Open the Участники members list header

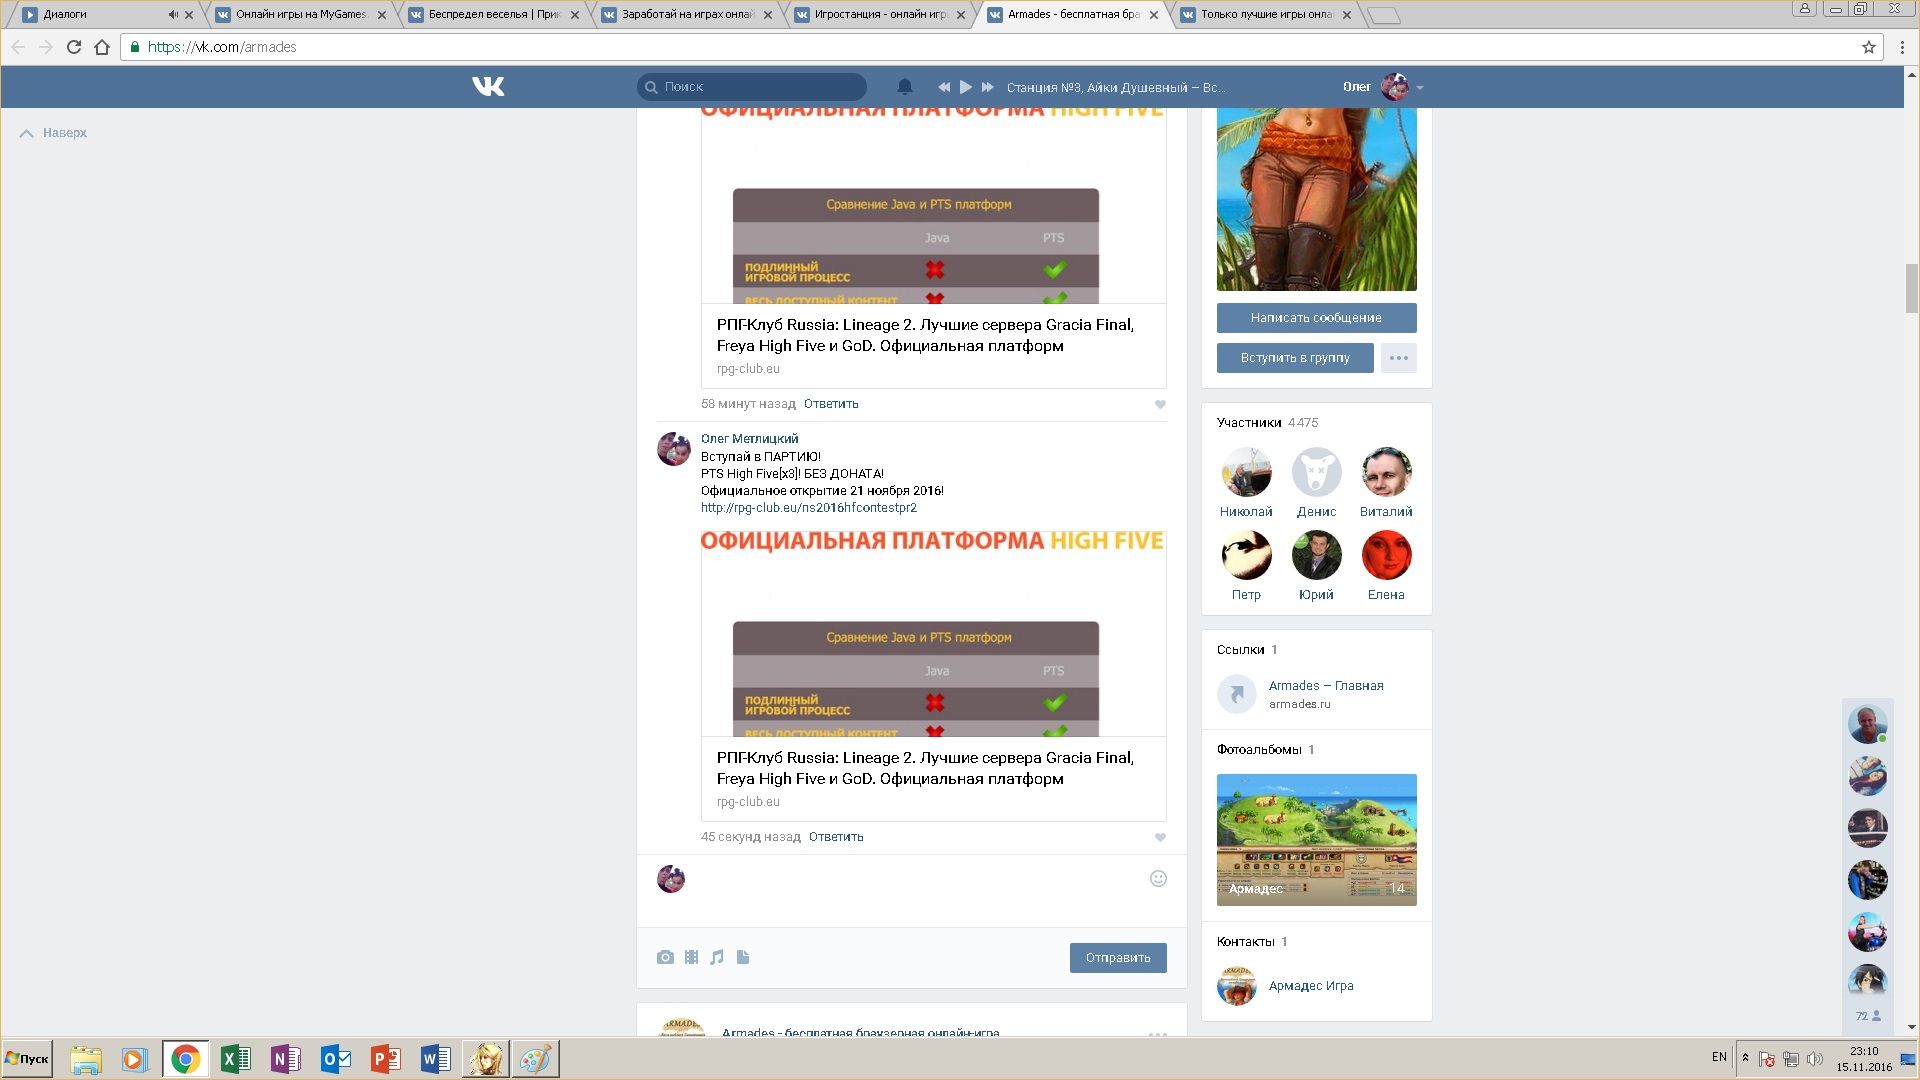pyautogui.click(x=1267, y=423)
